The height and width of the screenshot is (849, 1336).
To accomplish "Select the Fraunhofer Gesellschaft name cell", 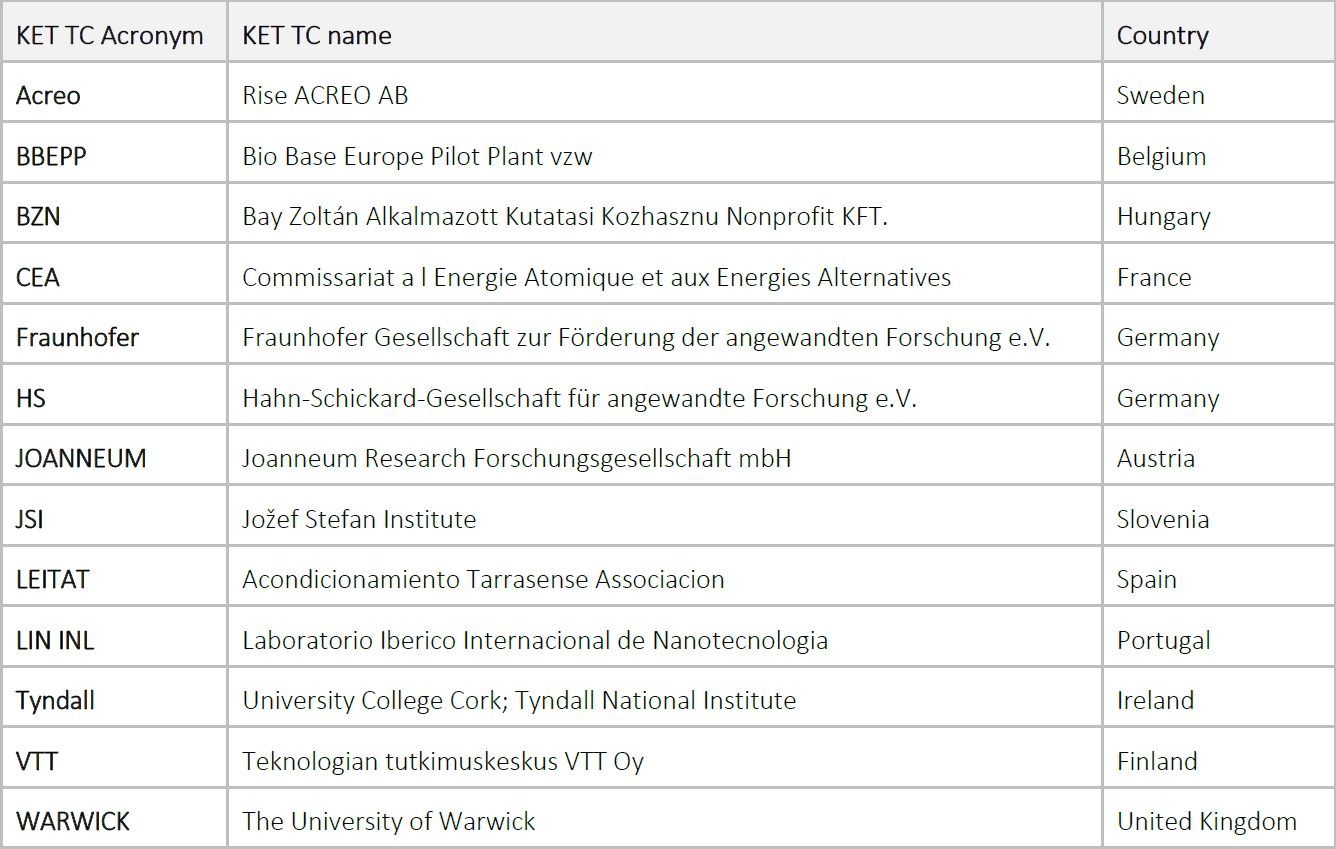I will [646, 338].
